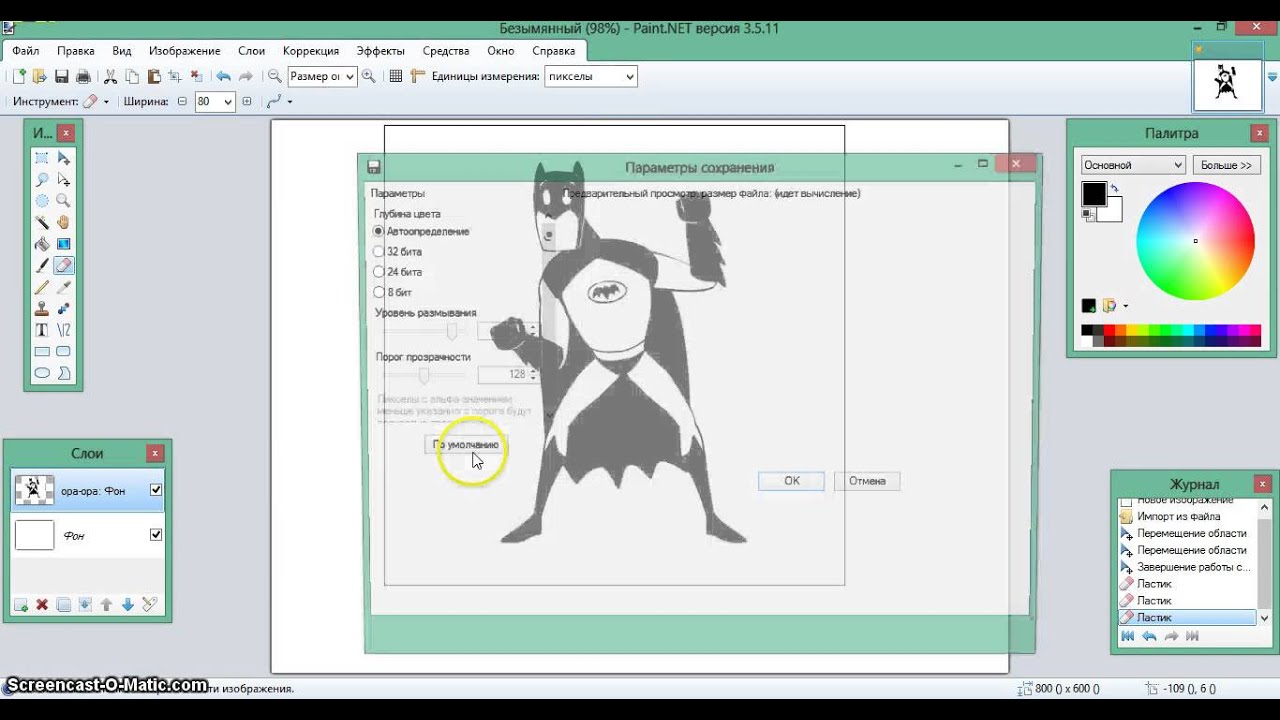Open the Основной color mode dropdown

pos(1133,165)
